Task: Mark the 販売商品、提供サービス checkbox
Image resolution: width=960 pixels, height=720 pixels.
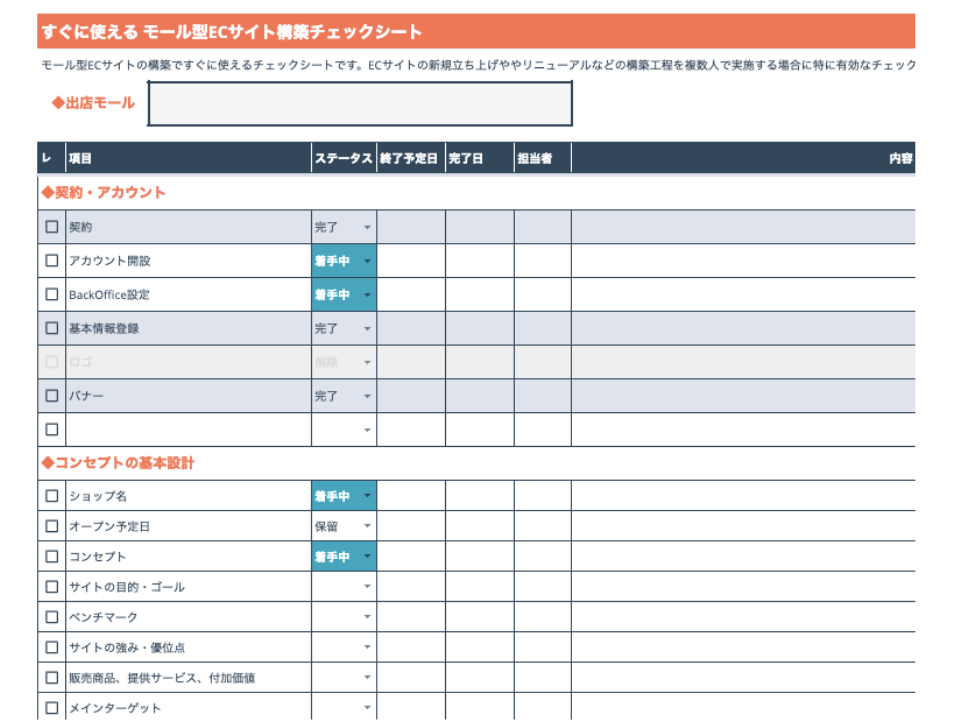Action: [52, 678]
